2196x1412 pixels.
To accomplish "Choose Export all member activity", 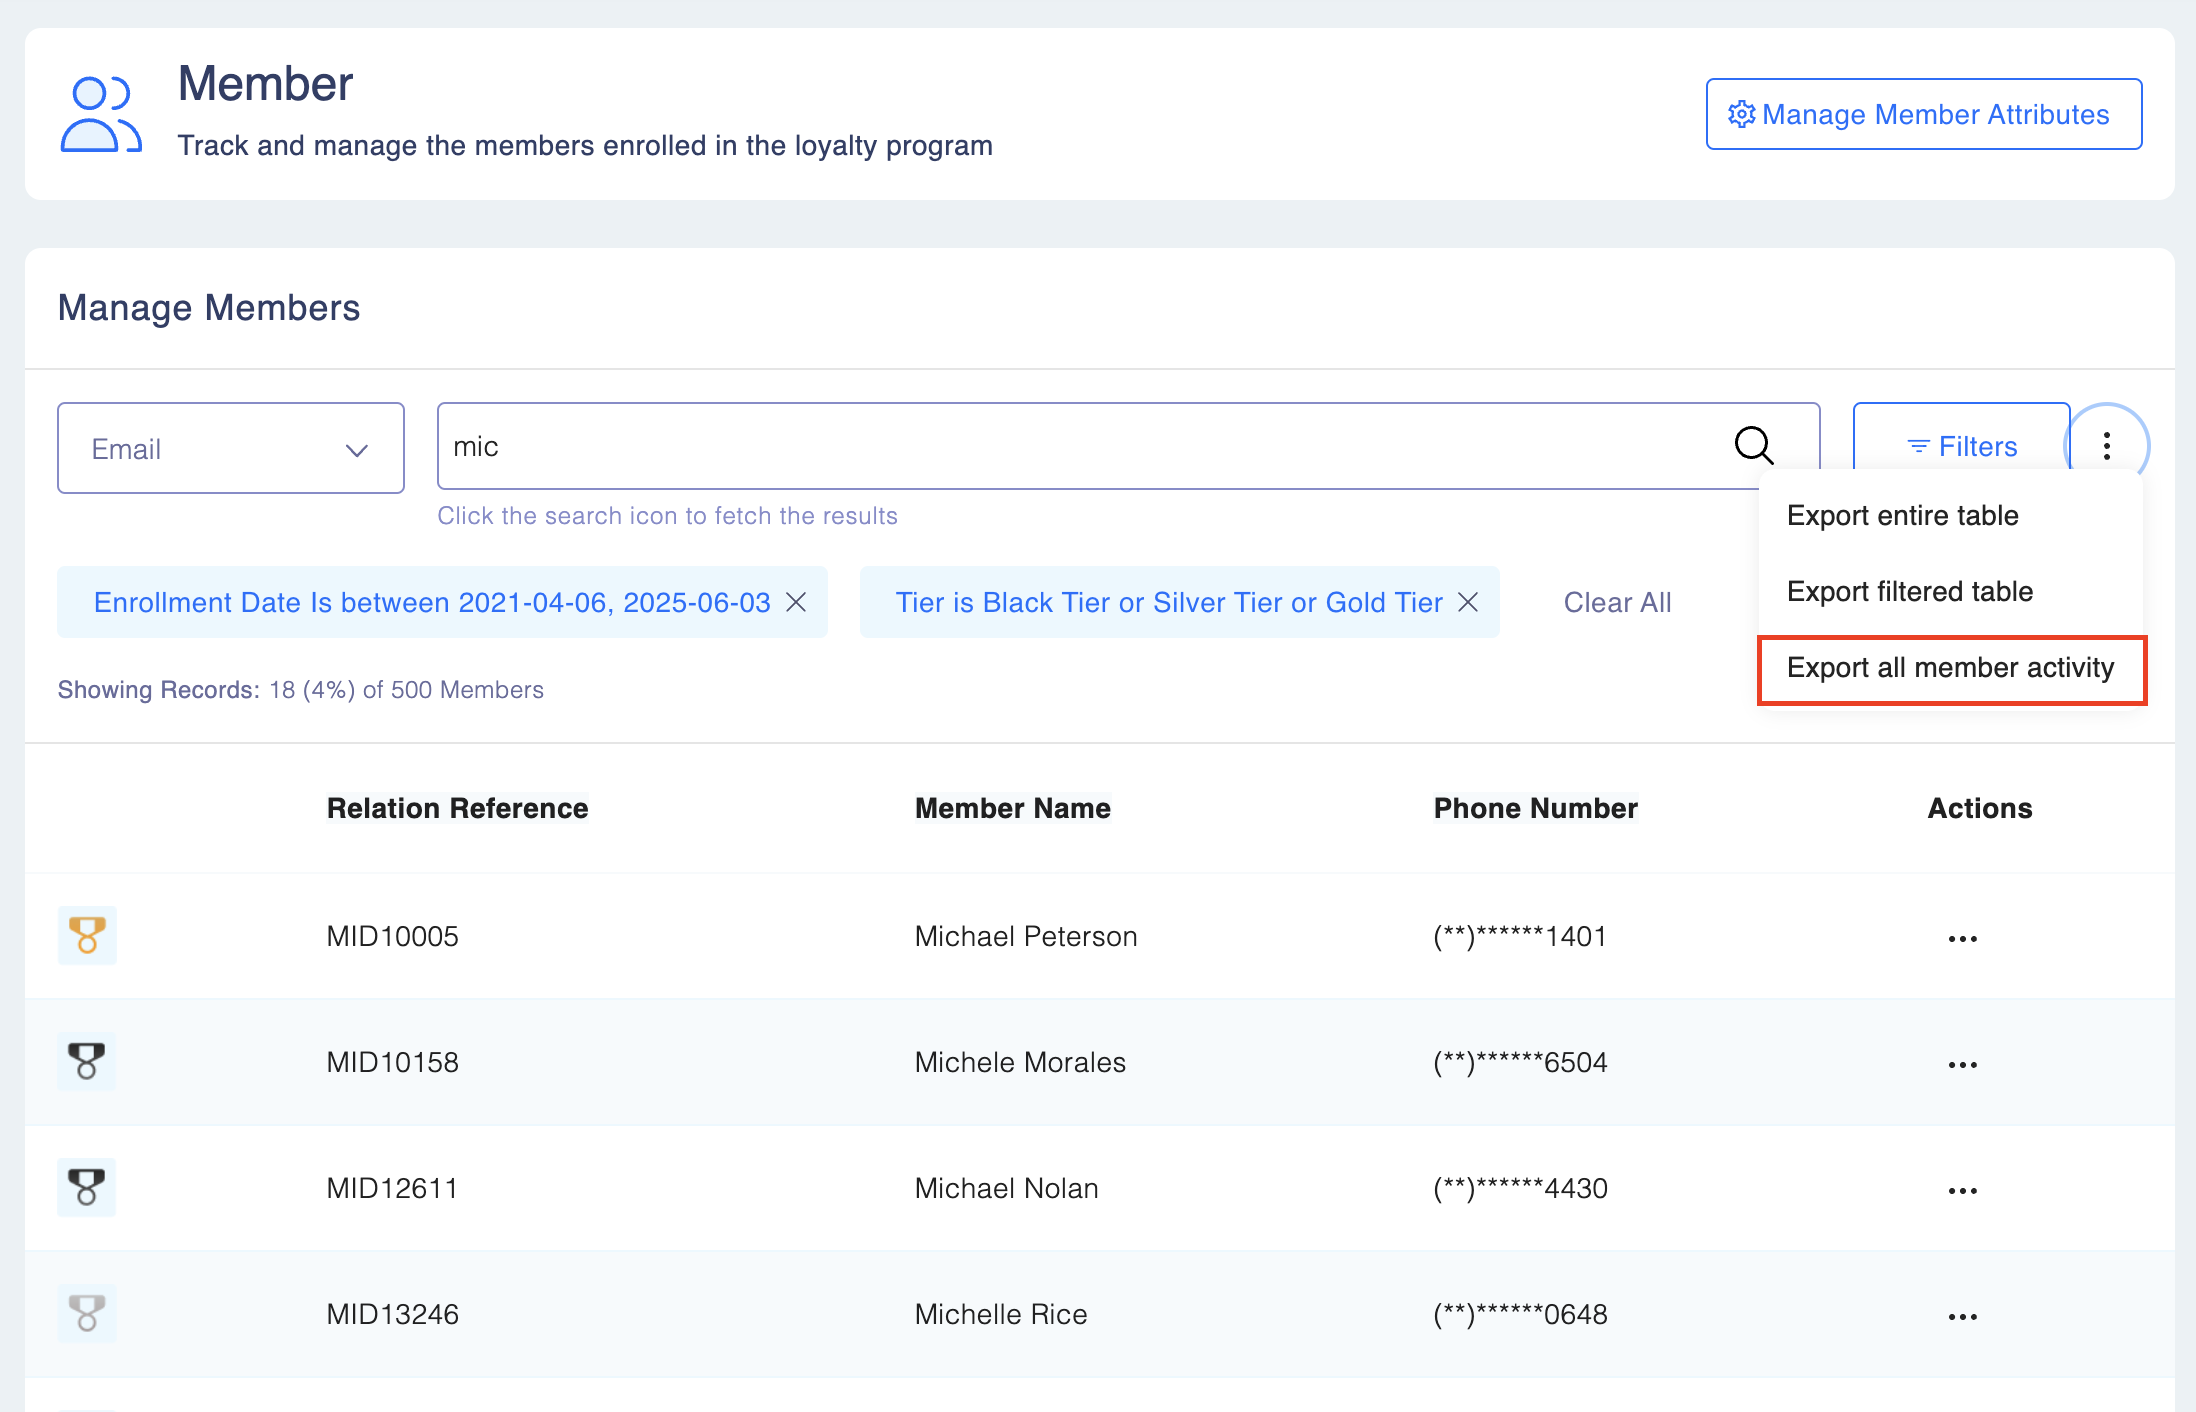I will [x=1950, y=668].
